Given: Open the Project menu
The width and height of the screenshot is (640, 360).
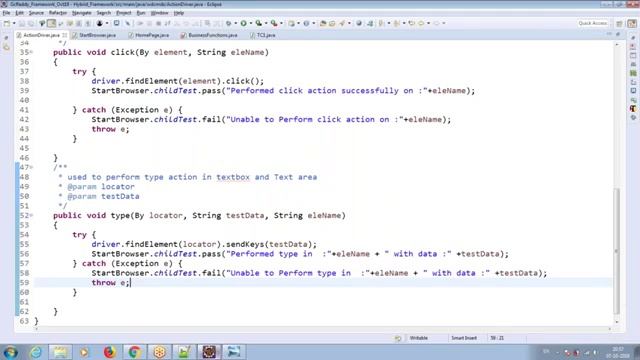Looking at the screenshot, I should click(124, 13).
